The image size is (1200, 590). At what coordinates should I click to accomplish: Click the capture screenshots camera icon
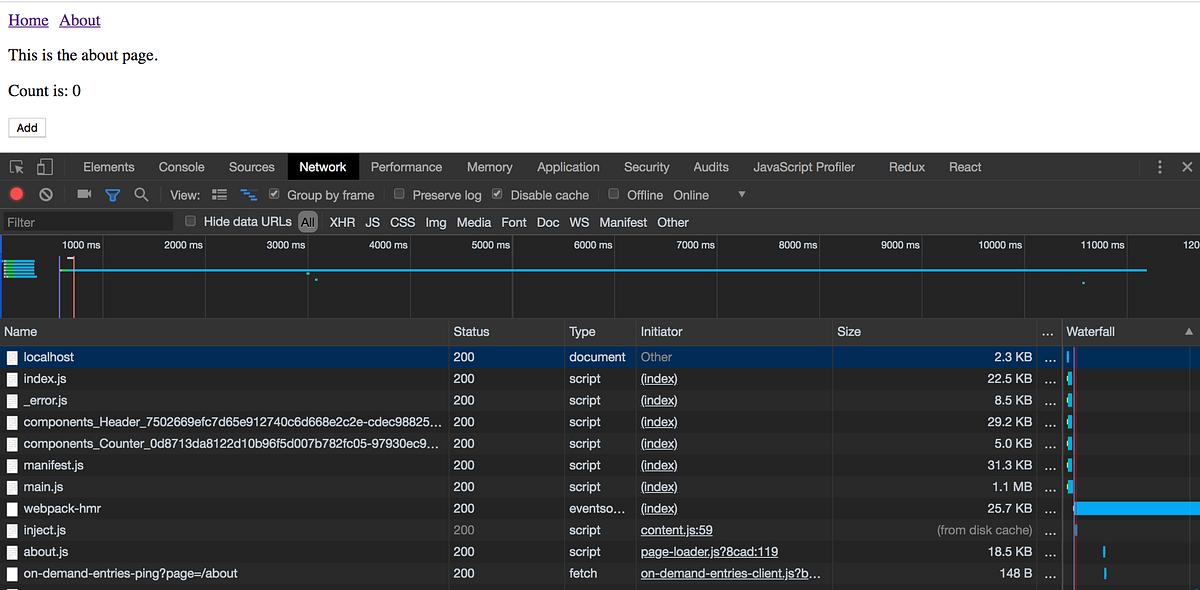84,195
